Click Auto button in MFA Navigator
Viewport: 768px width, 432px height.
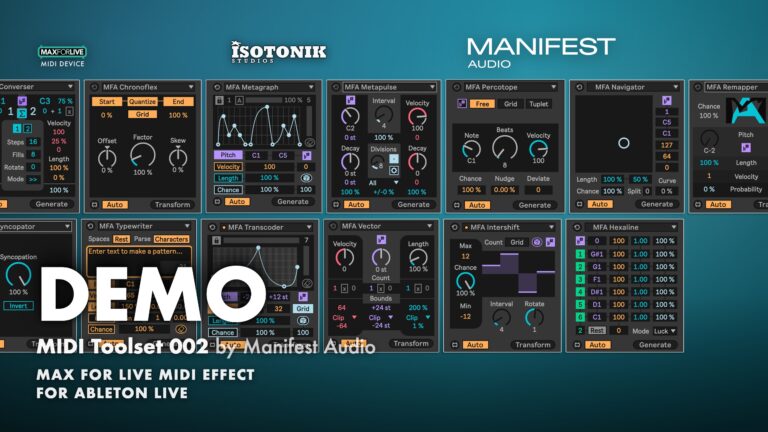click(x=600, y=204)
